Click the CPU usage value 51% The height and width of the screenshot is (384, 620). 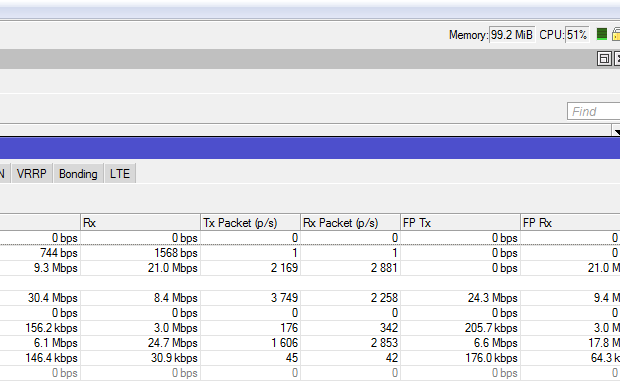577,35
